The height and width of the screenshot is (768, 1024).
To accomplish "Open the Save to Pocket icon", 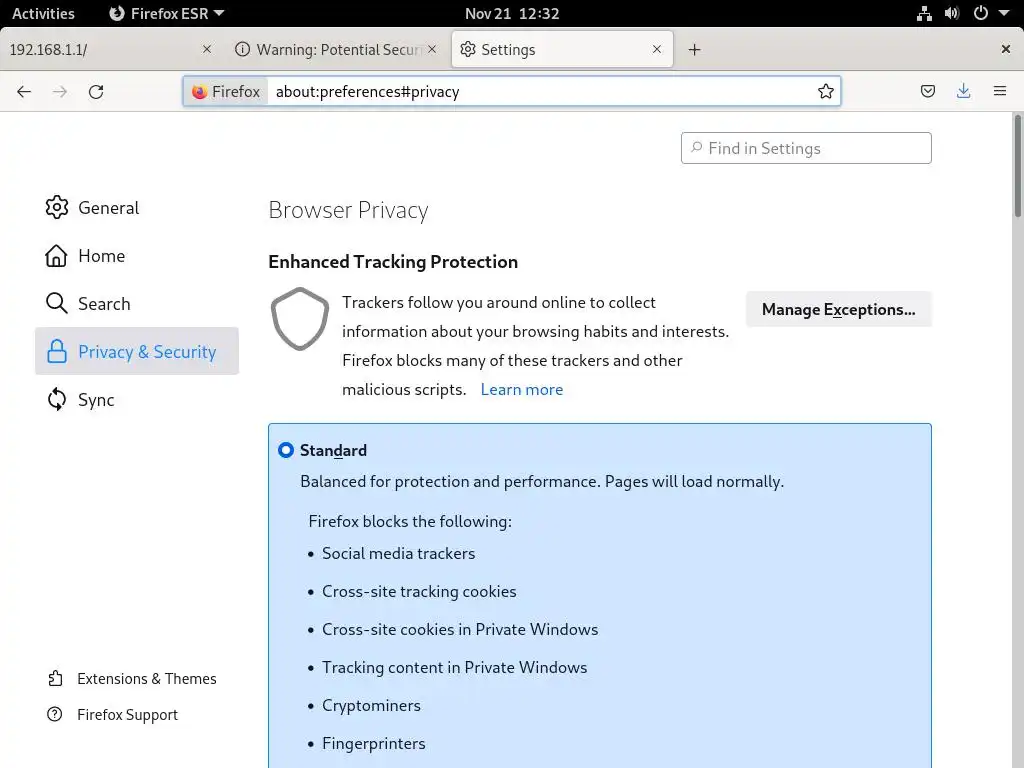I will click(928, 91).
